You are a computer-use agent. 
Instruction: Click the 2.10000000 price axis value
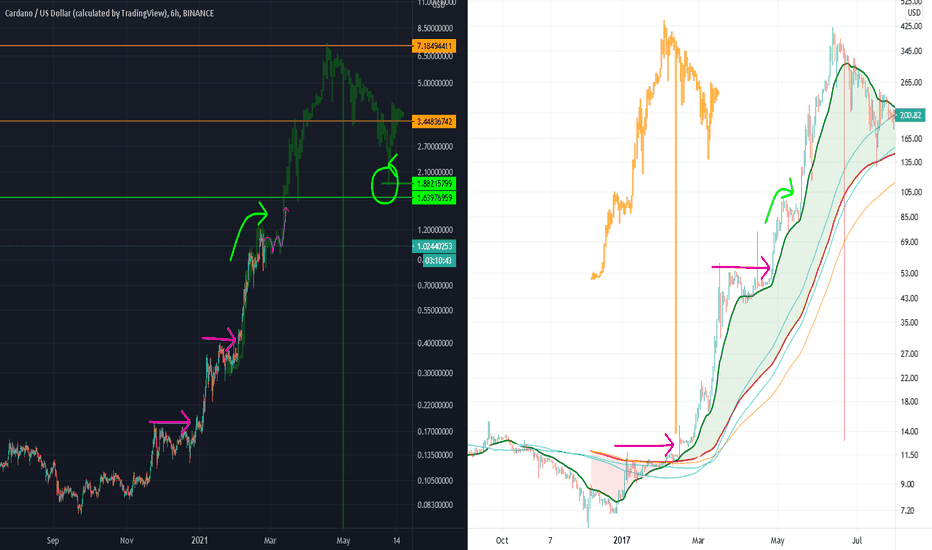pos(435,172)
